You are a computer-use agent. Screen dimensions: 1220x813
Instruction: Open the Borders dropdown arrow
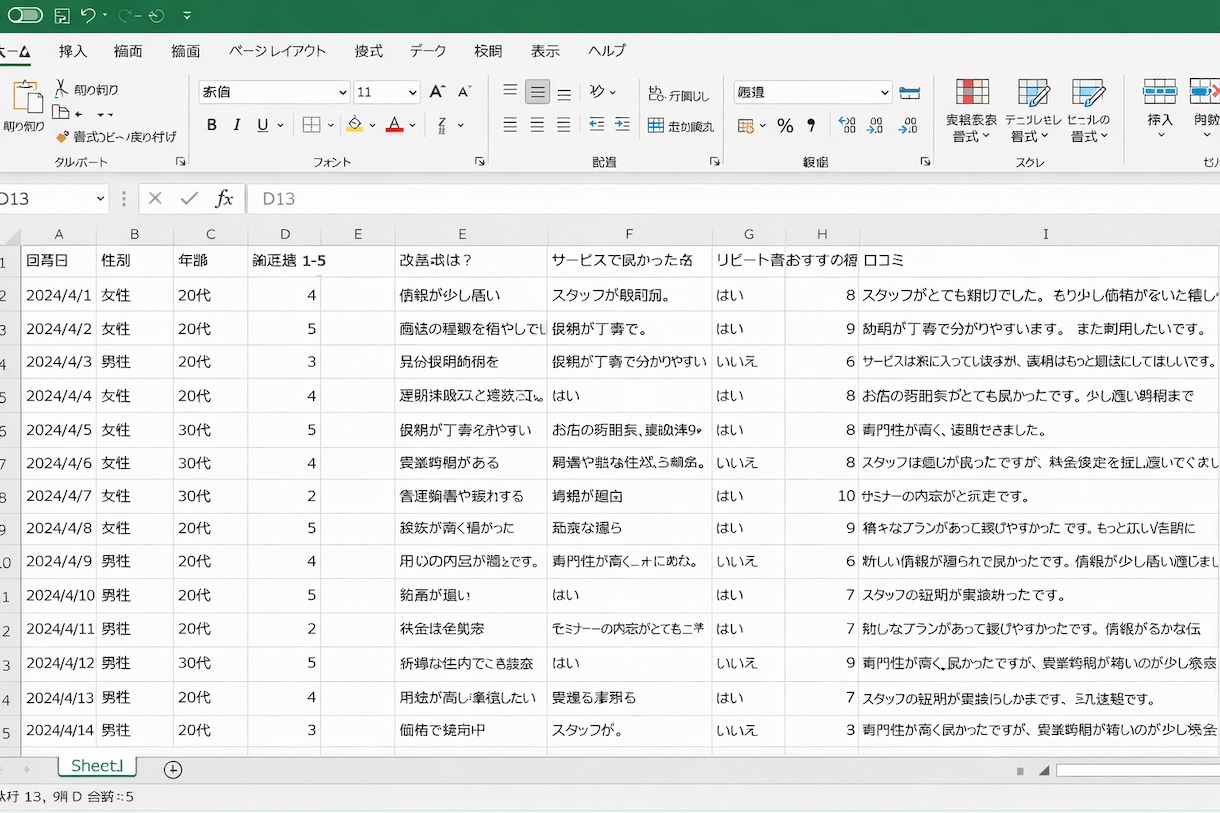coord(331,125)
